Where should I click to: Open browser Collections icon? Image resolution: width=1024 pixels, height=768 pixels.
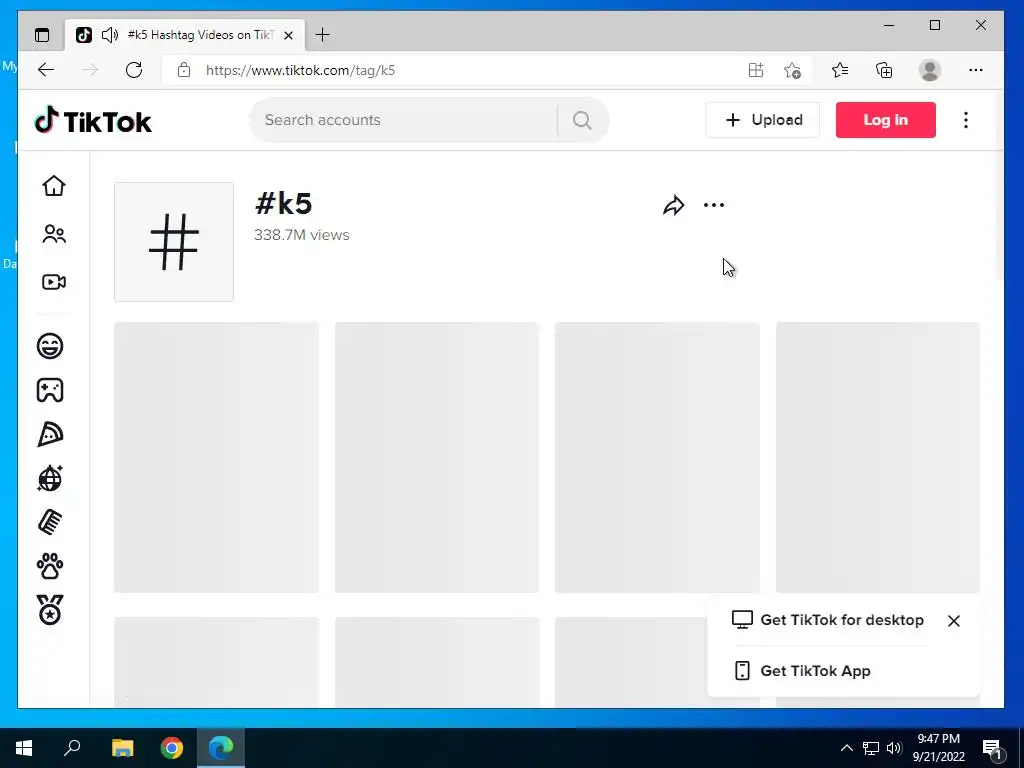click(x=884, y=70)
